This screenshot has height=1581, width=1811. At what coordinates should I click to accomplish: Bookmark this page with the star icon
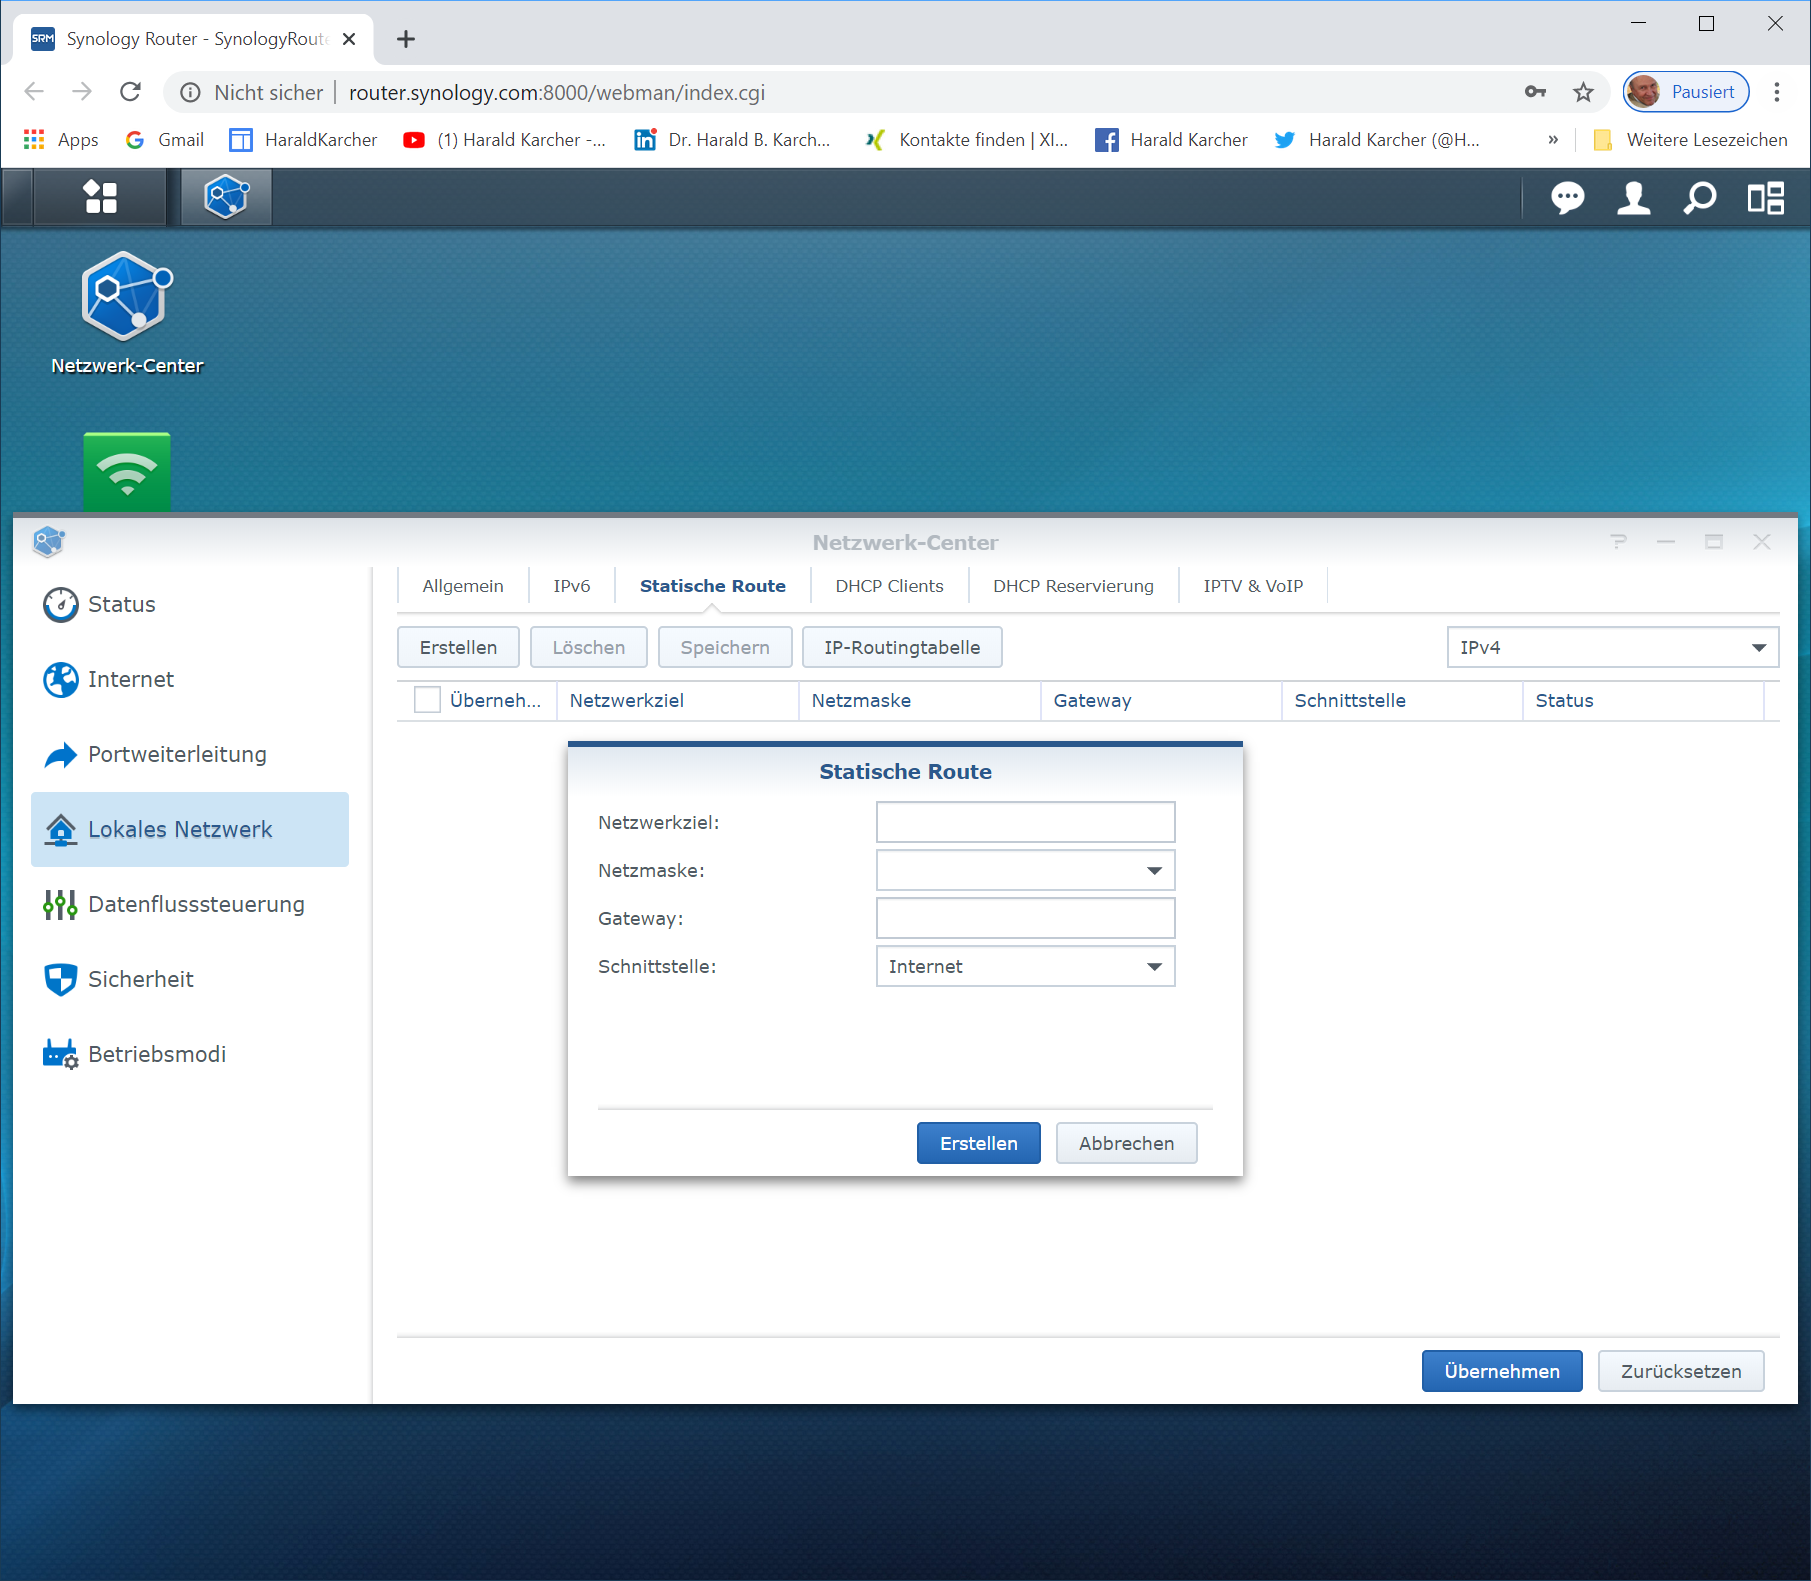pos(1583,93)
